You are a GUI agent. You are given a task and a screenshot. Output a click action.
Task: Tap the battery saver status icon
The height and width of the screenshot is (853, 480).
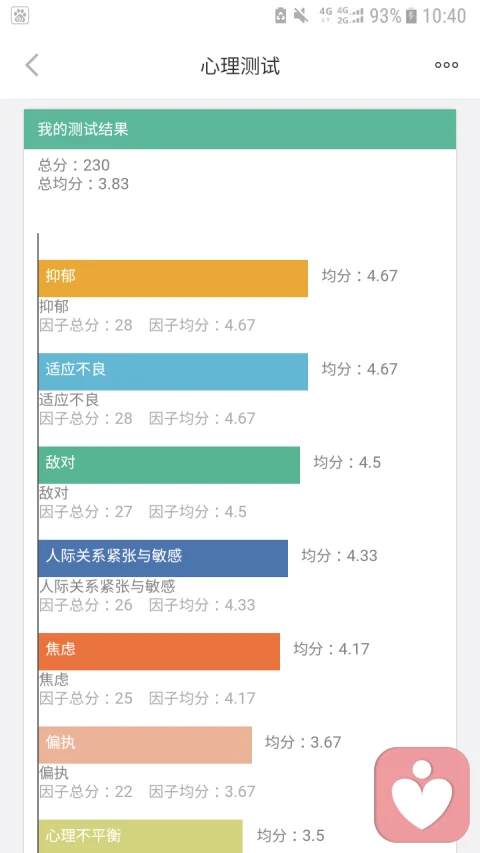pyautogui.click(x=280, y=16)
